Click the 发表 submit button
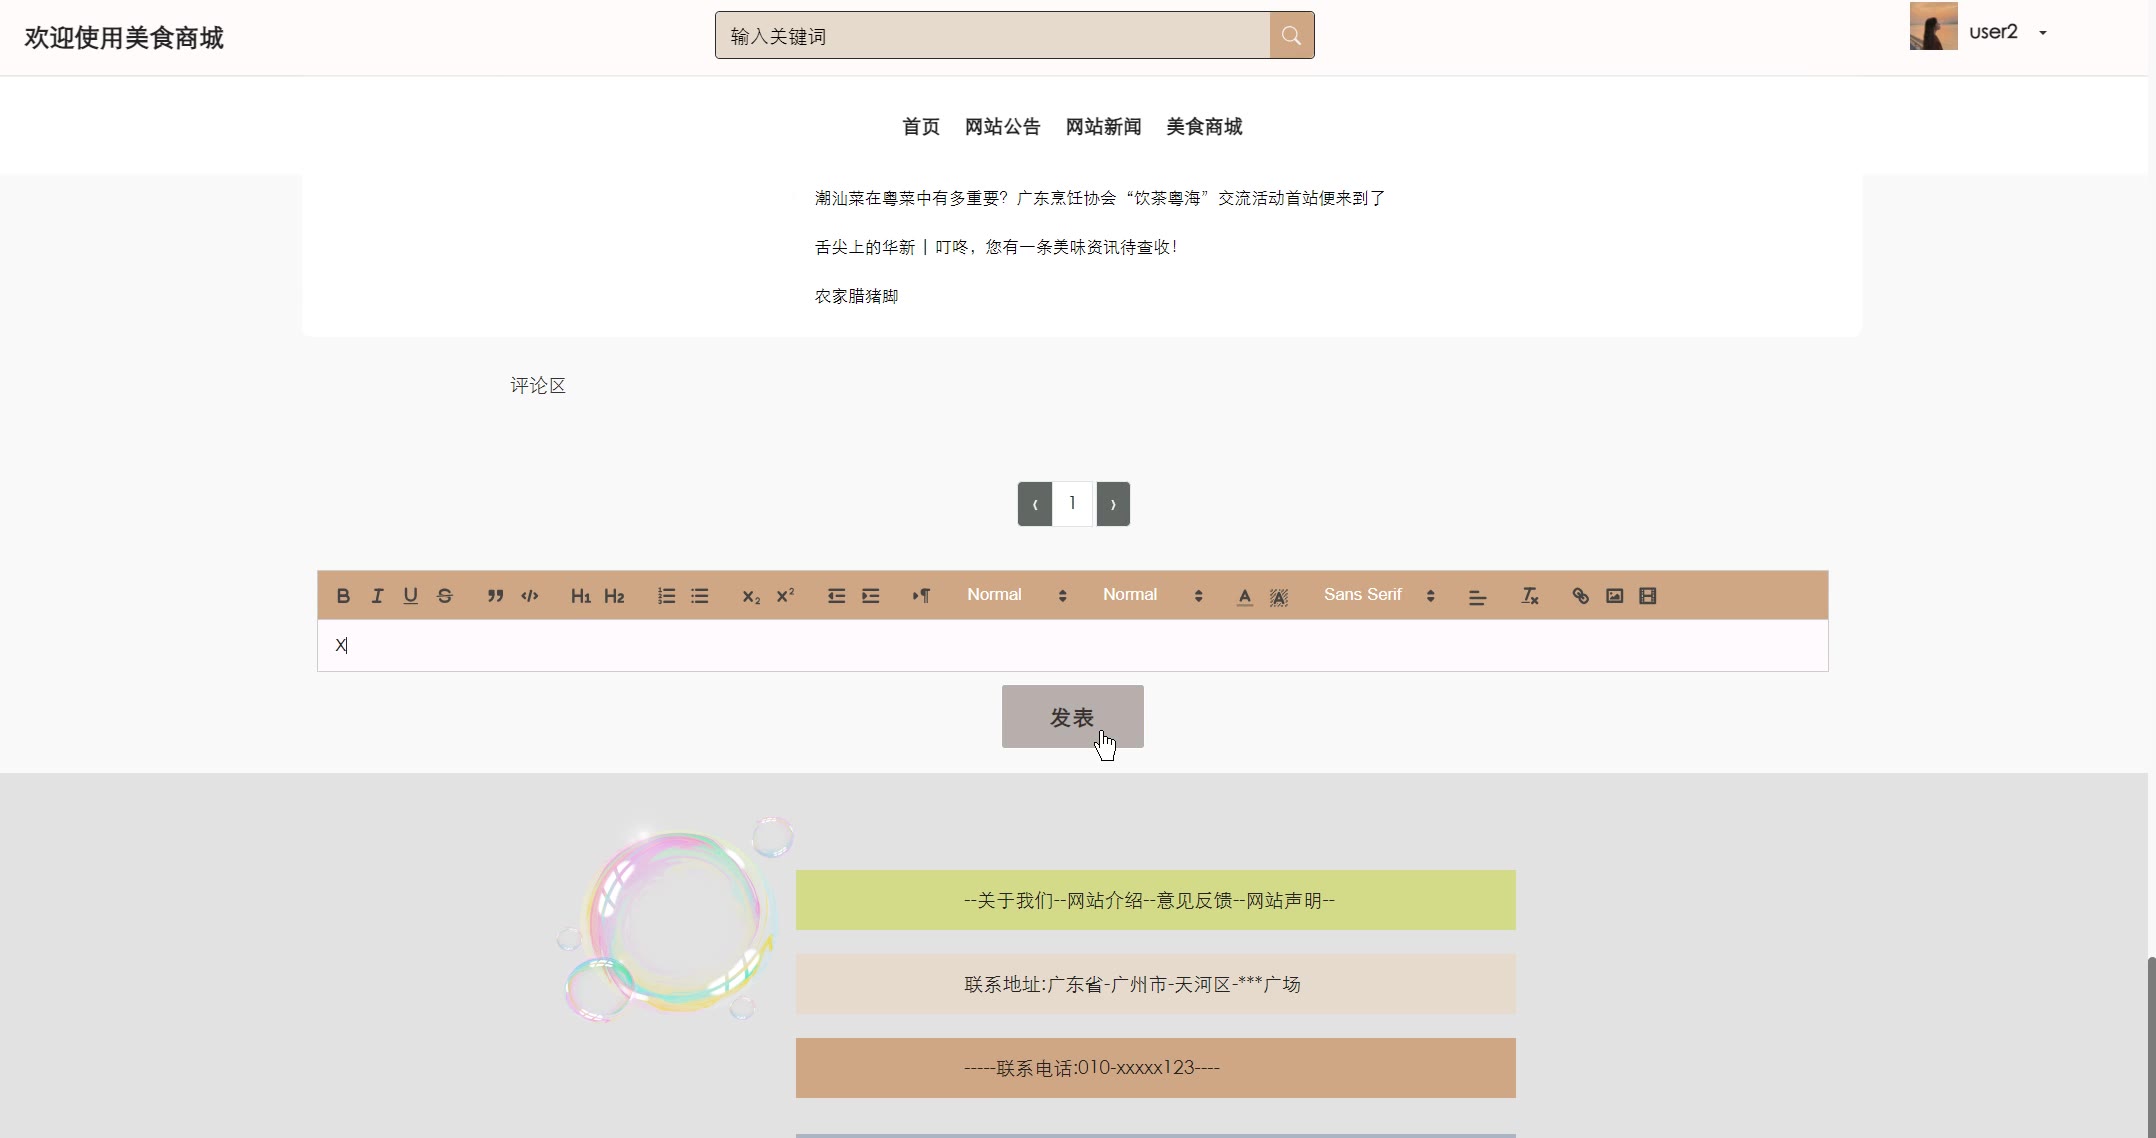The height and width of the screenshot is (1138, 2156). (x=1072, y=717)
